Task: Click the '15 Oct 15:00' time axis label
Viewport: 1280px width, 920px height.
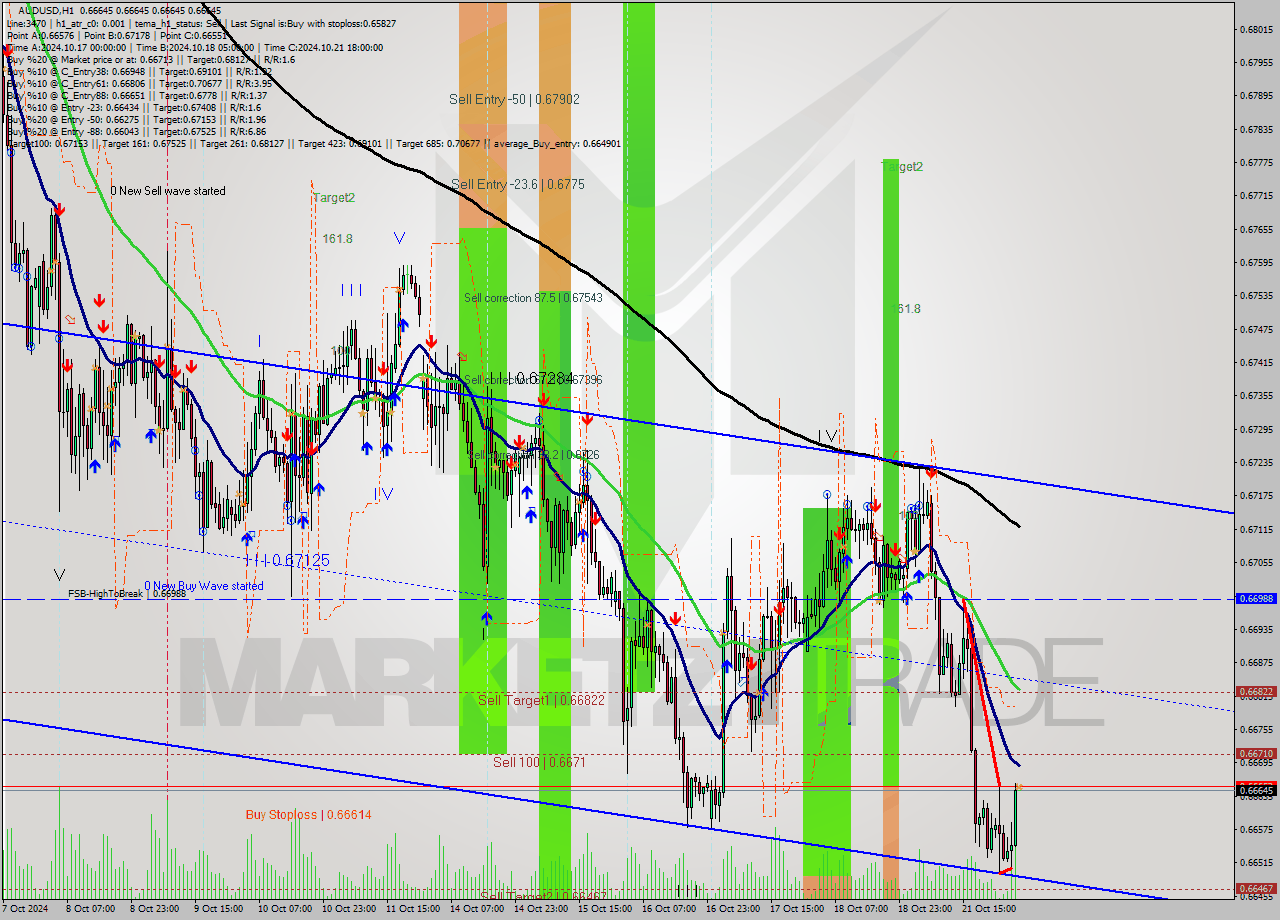Action: point(604,910)
